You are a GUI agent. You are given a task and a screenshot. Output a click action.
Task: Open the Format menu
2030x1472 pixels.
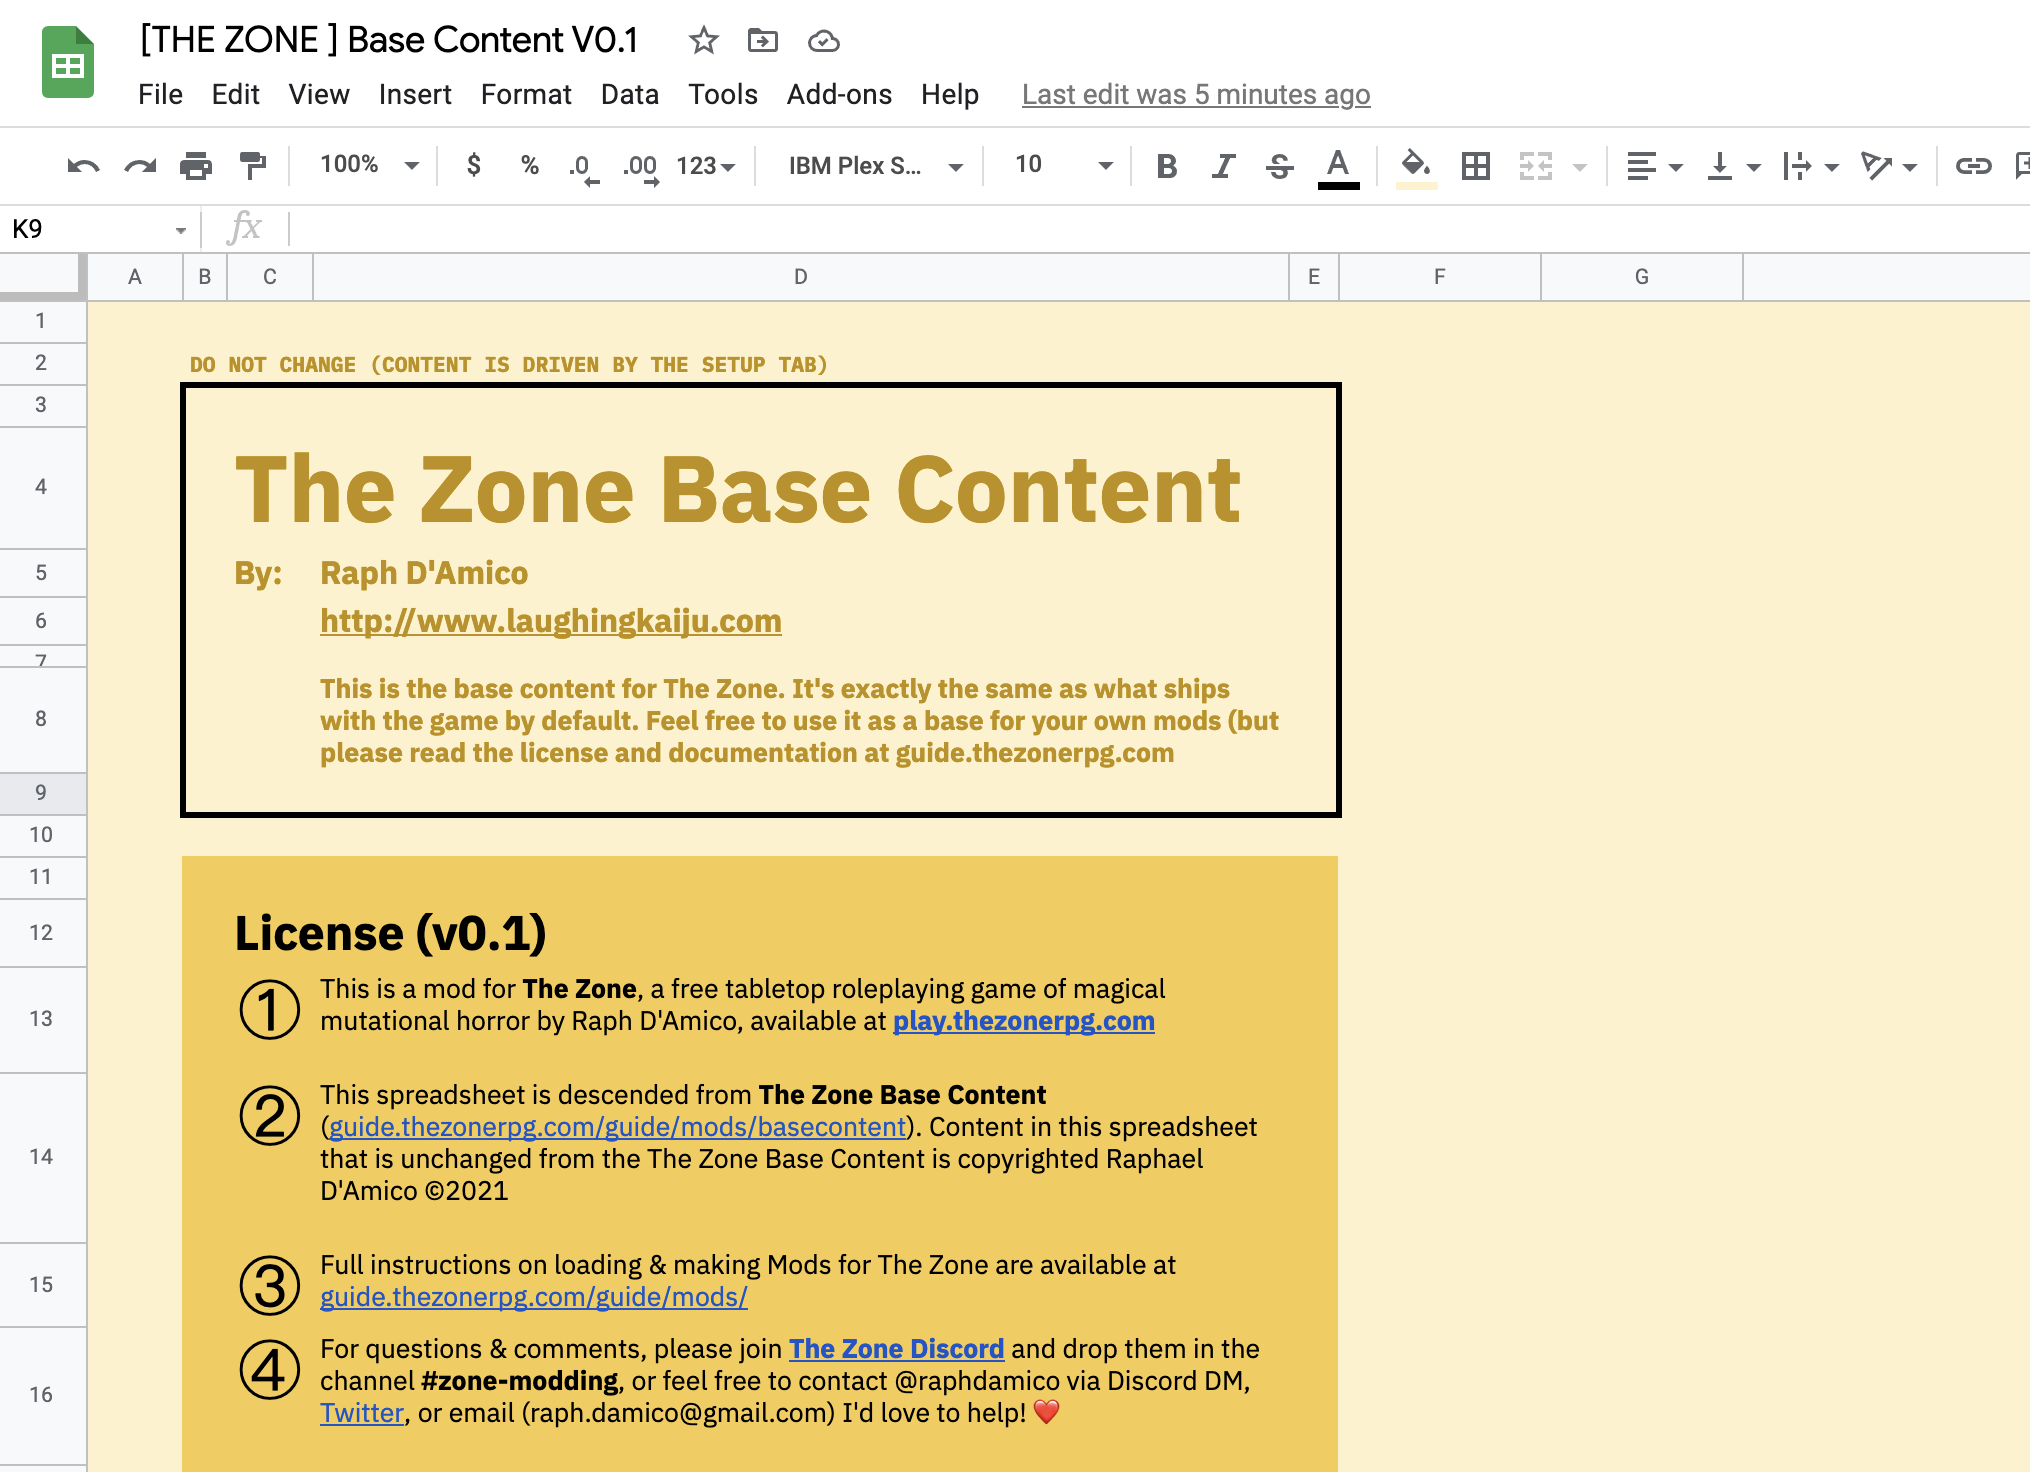[526, 94]
